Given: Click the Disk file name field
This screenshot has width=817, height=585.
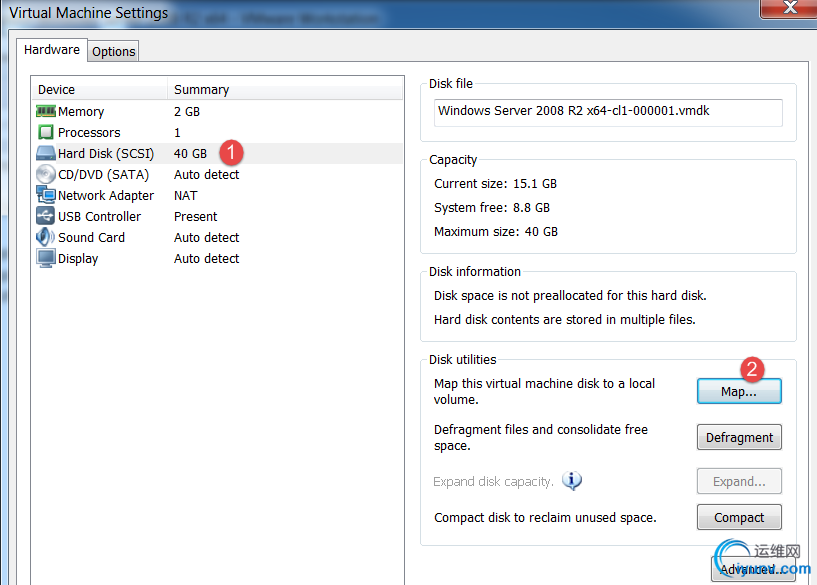Looking at the screenshot, I should click(608, 112).
